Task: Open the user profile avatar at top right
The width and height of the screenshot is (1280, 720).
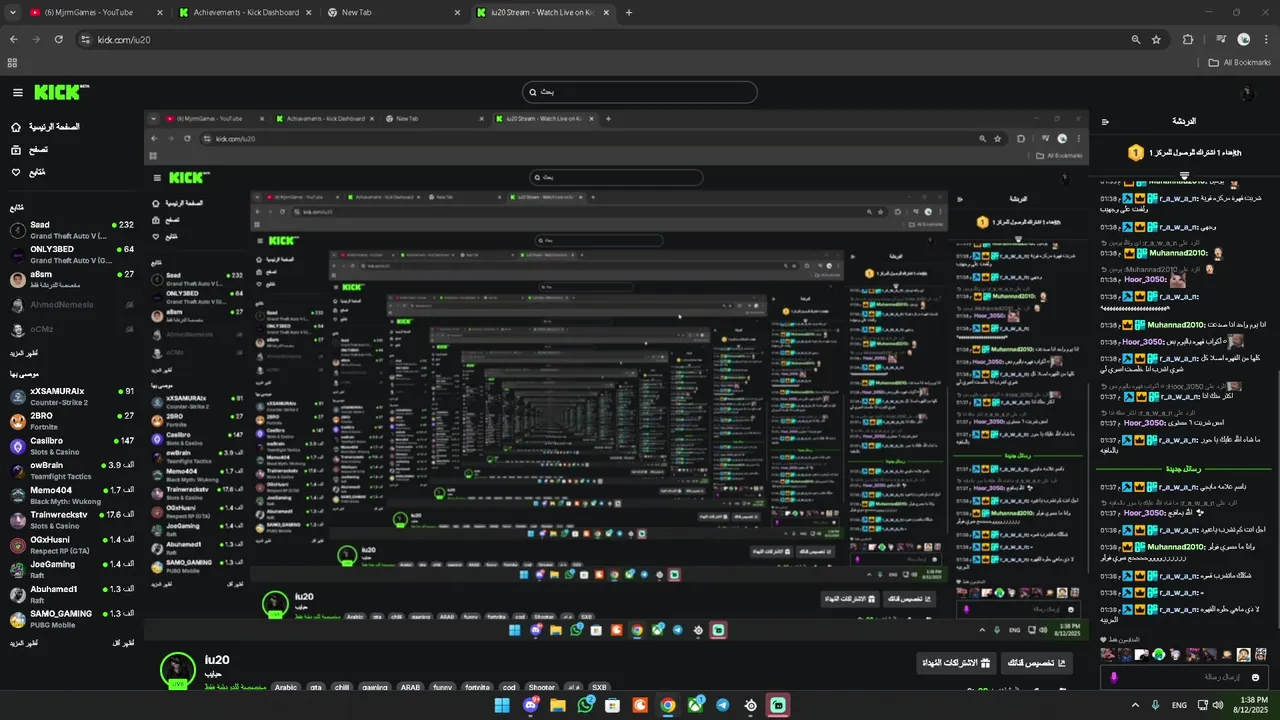Action: point(1246,93)
